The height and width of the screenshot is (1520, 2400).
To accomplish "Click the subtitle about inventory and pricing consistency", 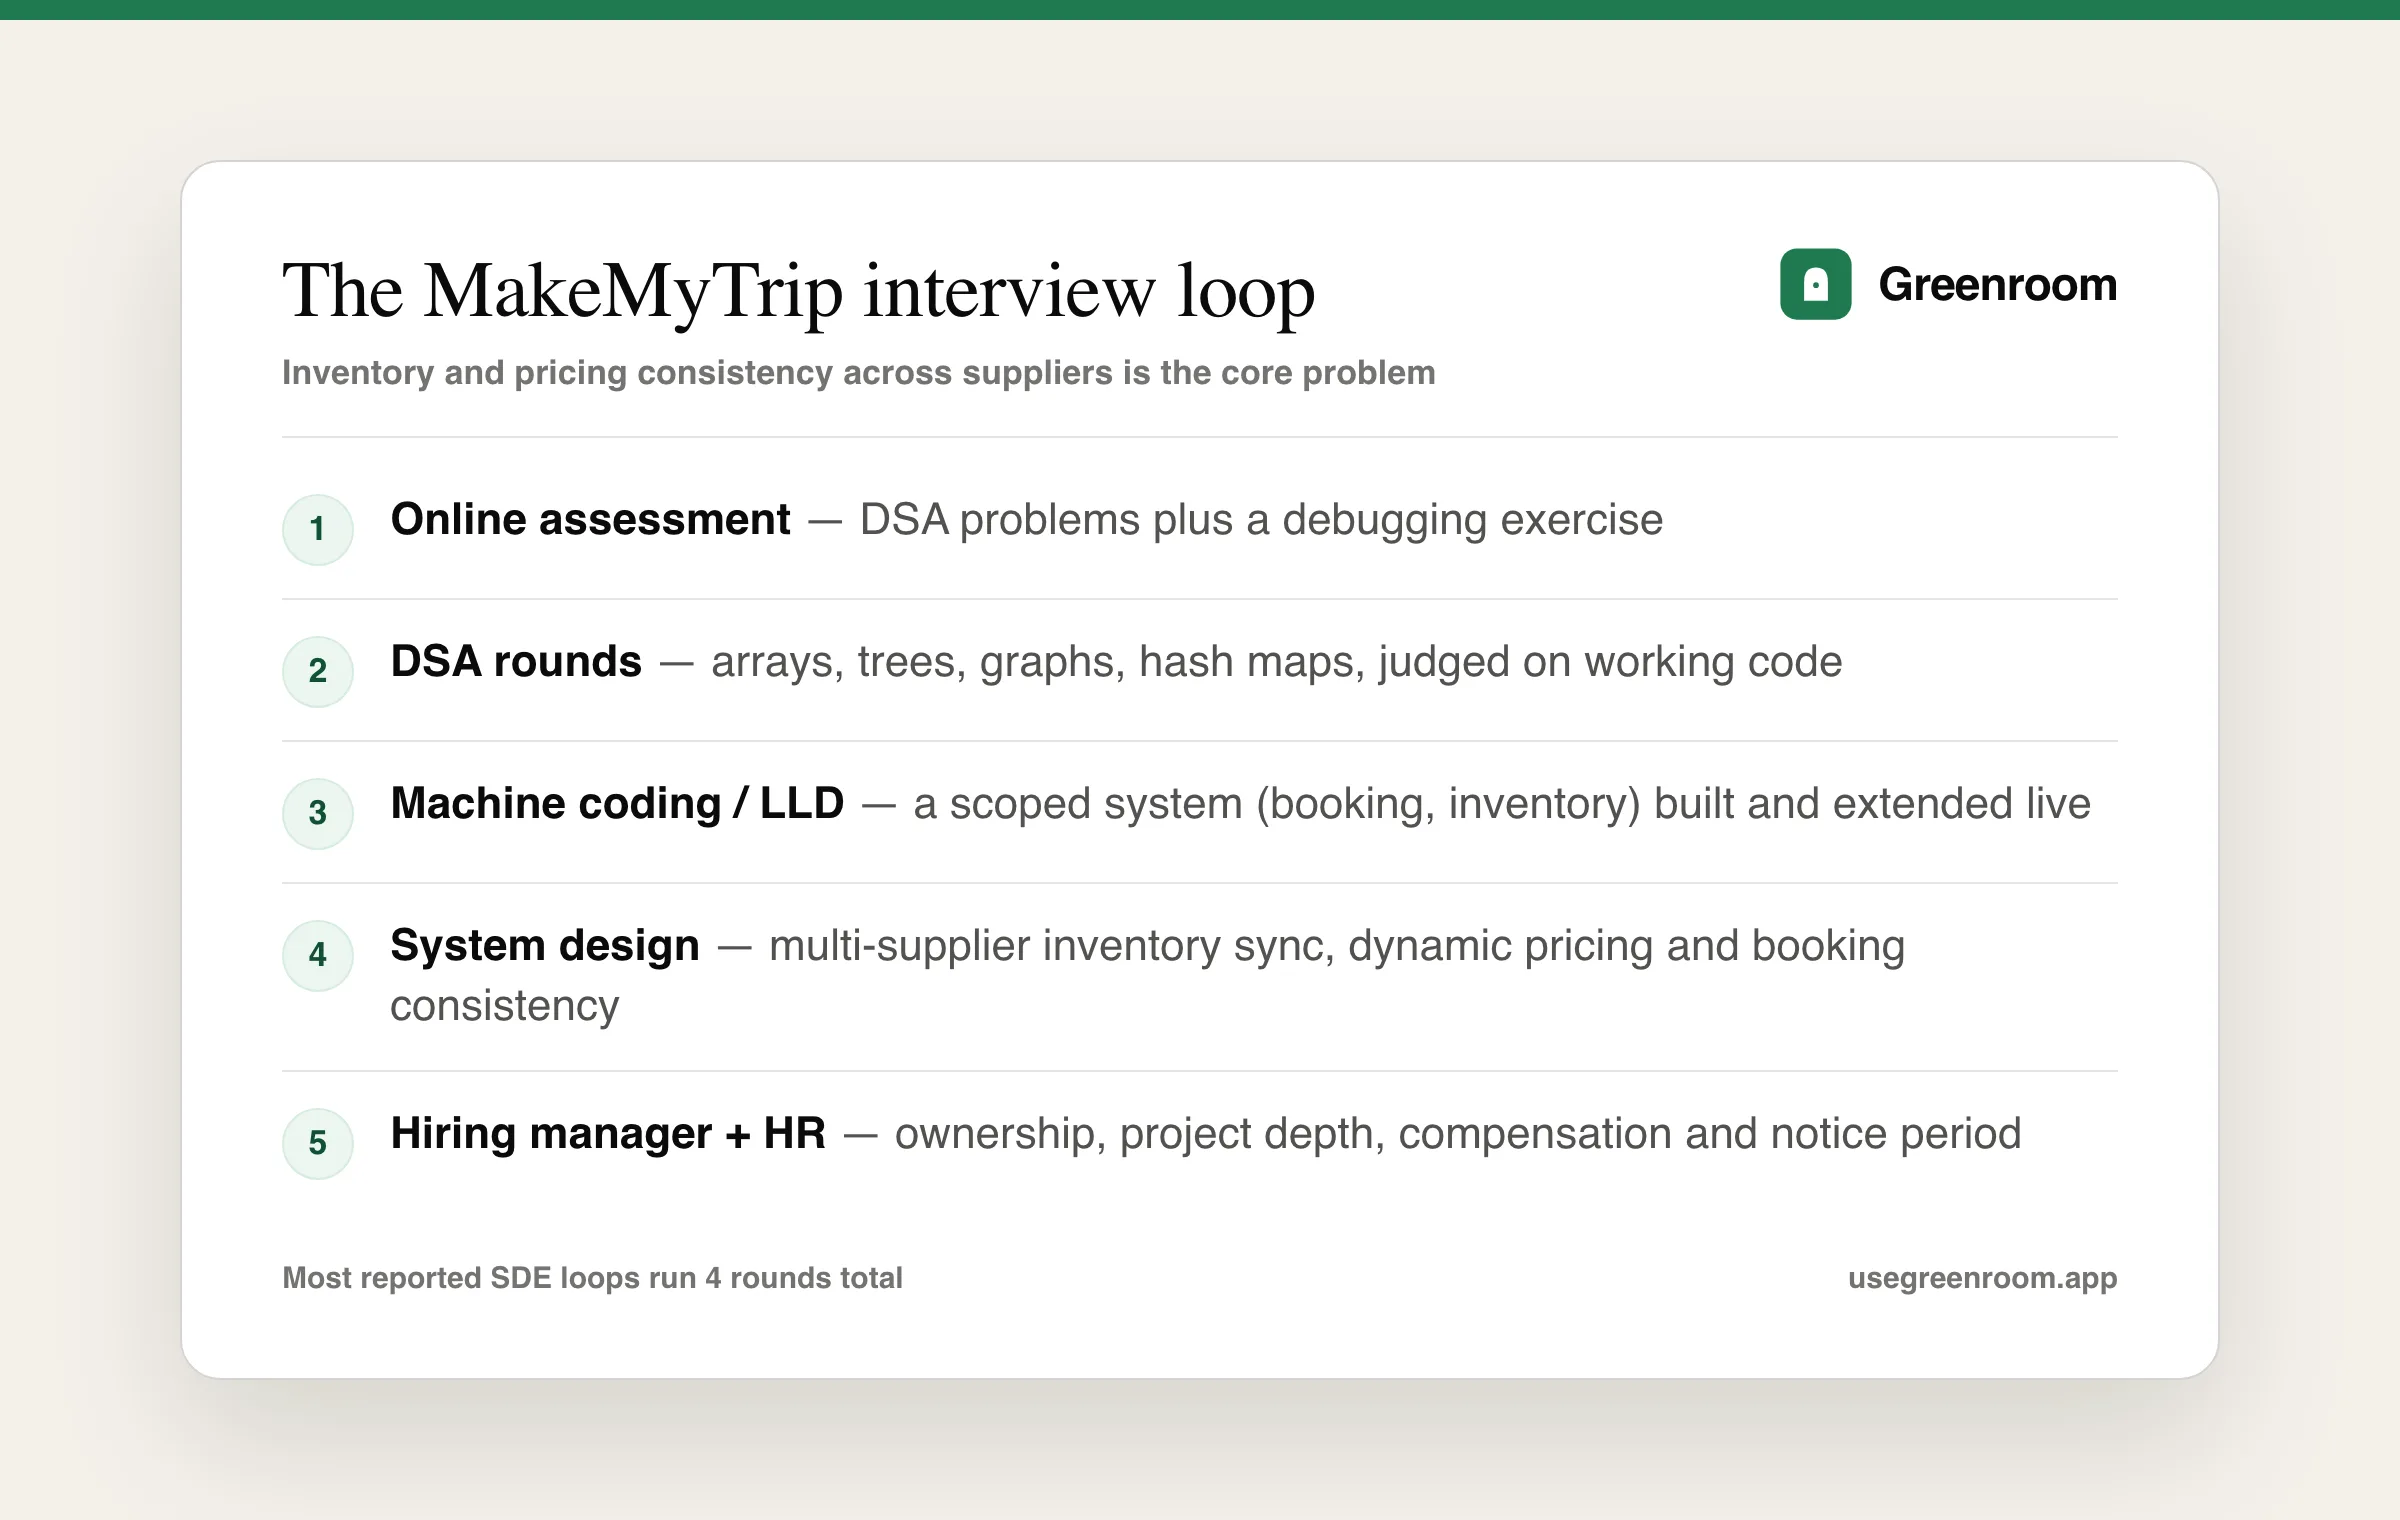I will (859, 372).
